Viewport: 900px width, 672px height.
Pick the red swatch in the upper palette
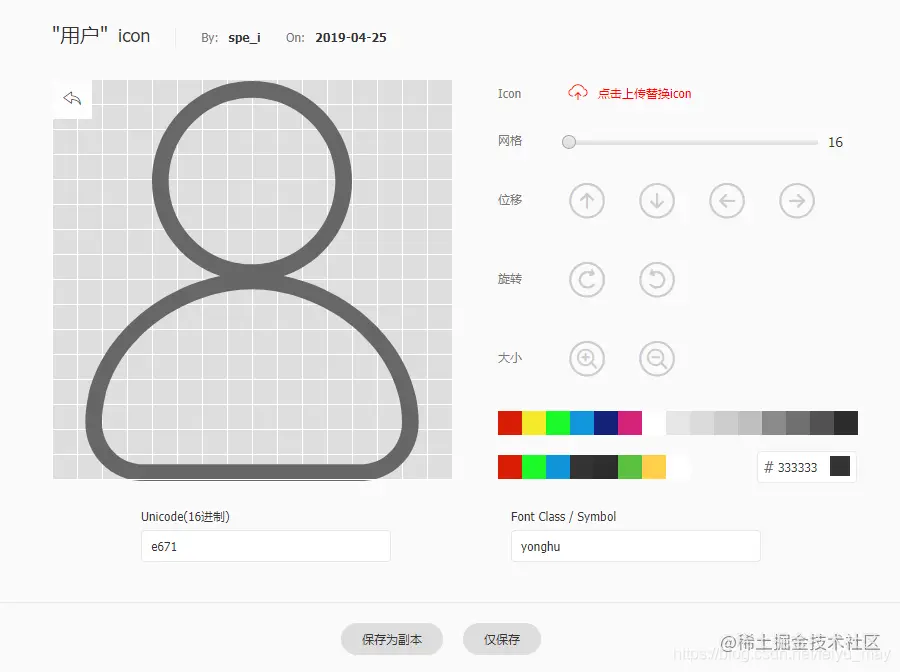pyautogui.click(x=510, y=423)
